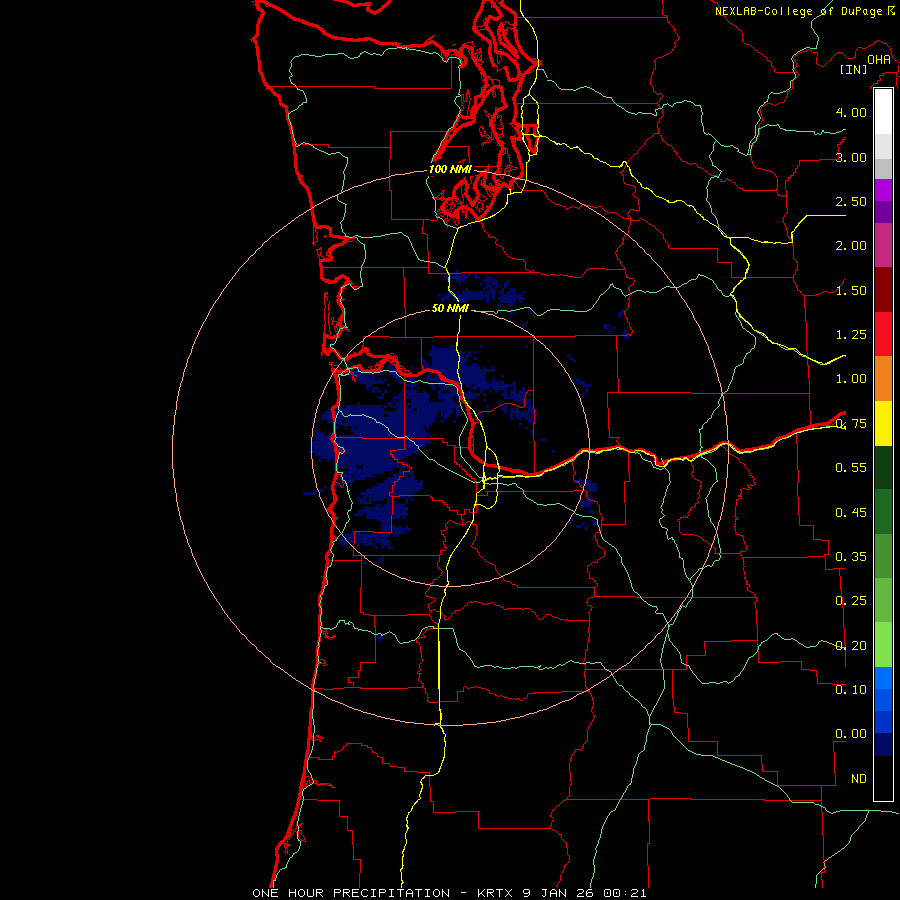Click the '1.50' legend value

pos(851,290)
